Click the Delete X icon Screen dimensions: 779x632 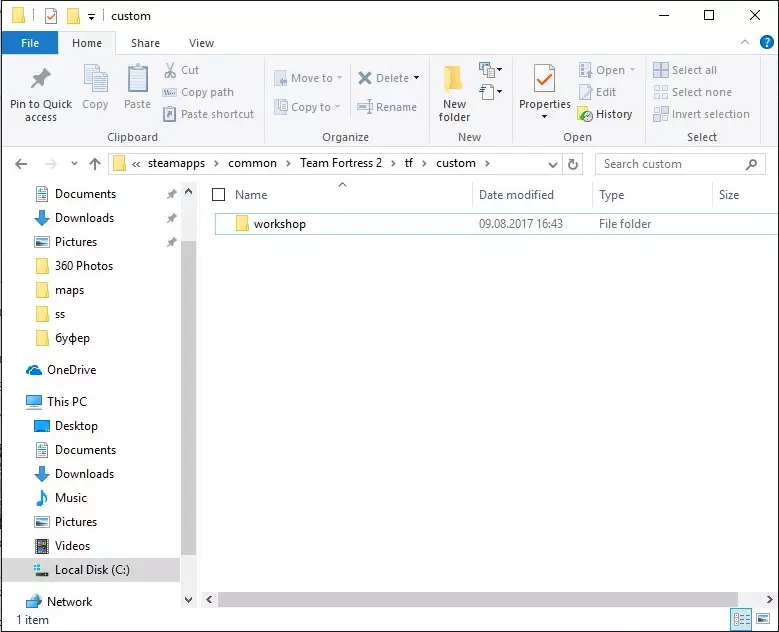pyautogui.click(x=365, y=78)
